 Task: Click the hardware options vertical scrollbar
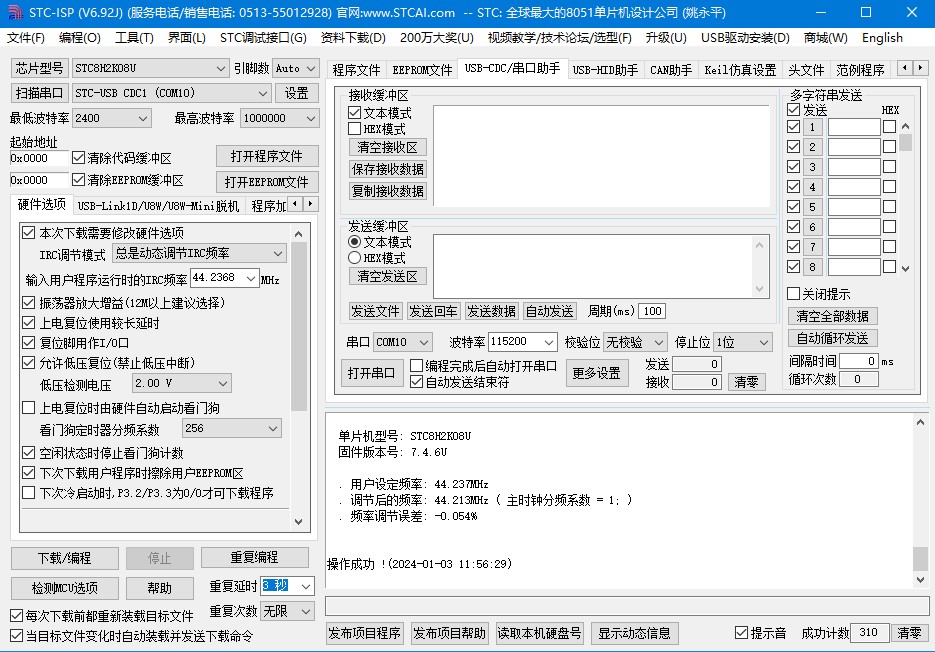coord(299,377)
